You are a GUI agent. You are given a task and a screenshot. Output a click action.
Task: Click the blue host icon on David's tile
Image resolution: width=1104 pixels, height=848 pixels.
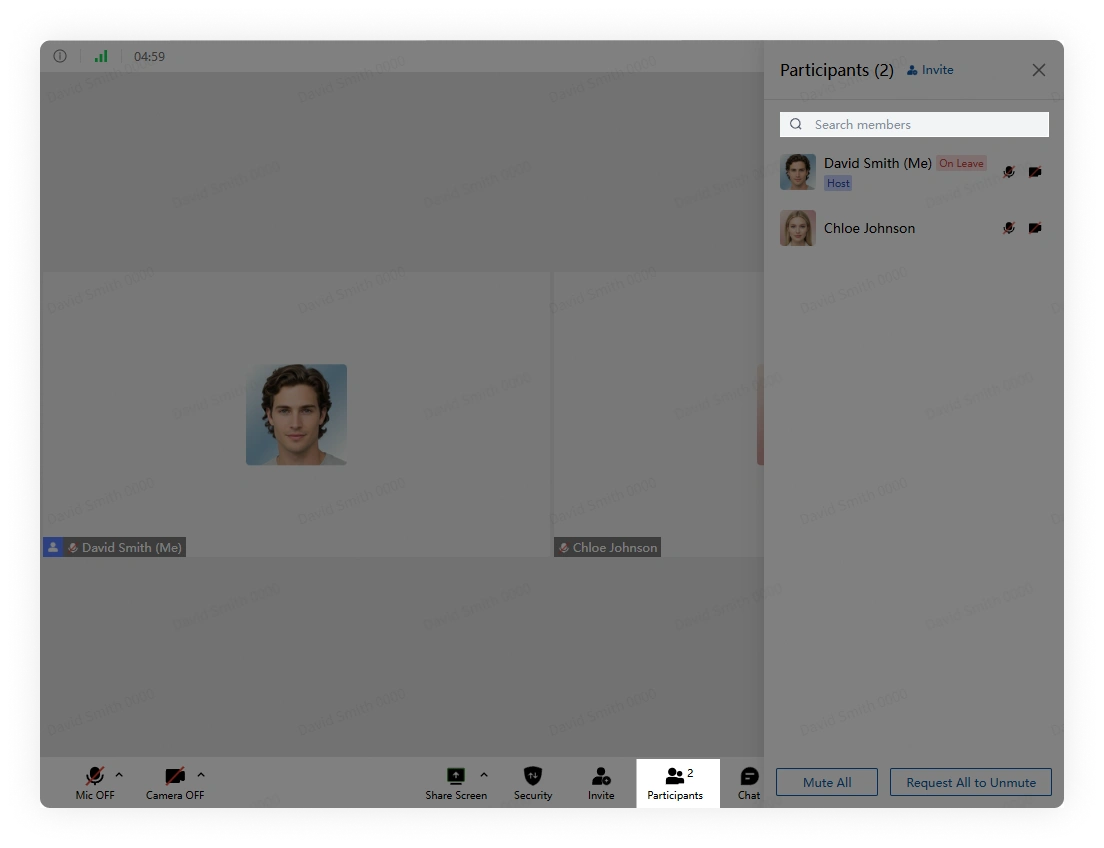pyautogui.click(x=53, y=547)
